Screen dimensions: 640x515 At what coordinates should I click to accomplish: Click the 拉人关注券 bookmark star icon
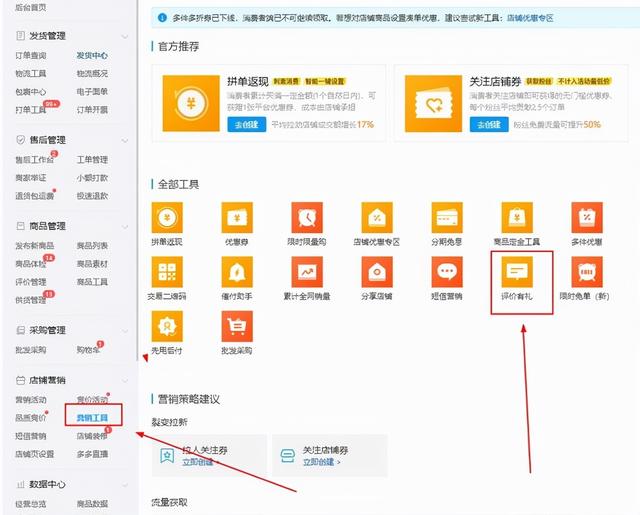click(167, 455)
